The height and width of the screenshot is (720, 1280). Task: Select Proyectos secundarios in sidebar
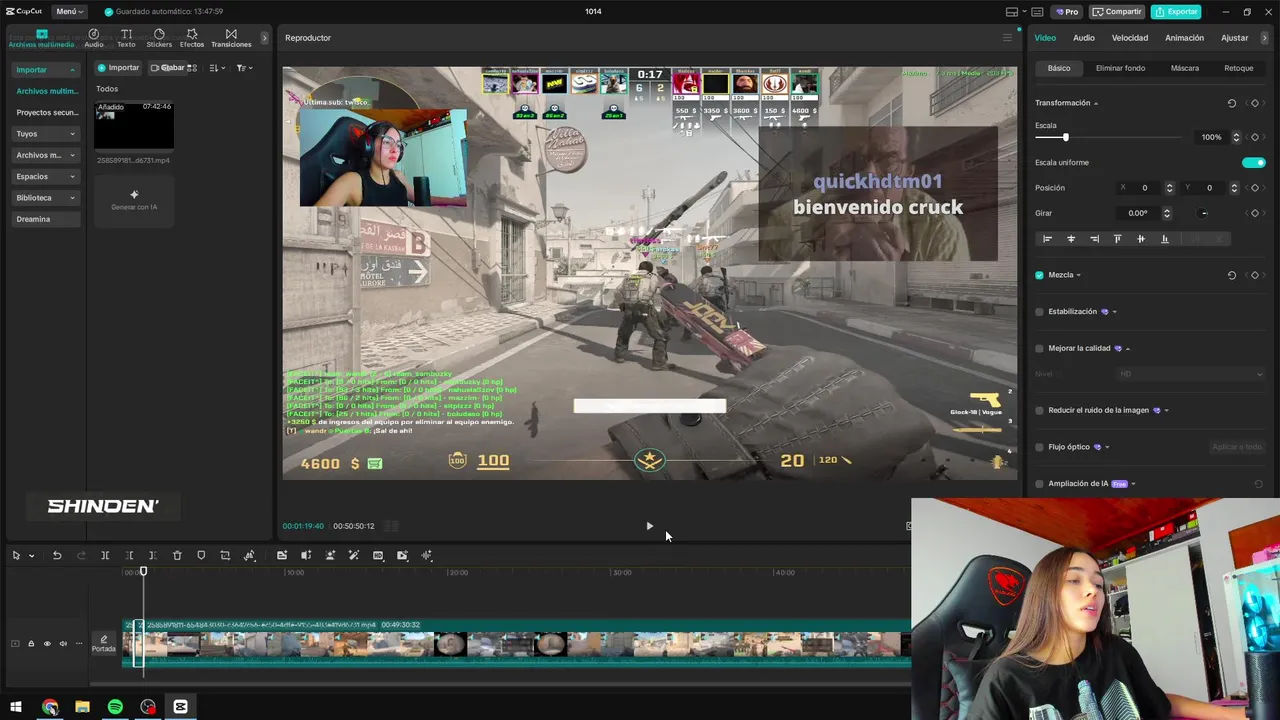coord(47,112)
